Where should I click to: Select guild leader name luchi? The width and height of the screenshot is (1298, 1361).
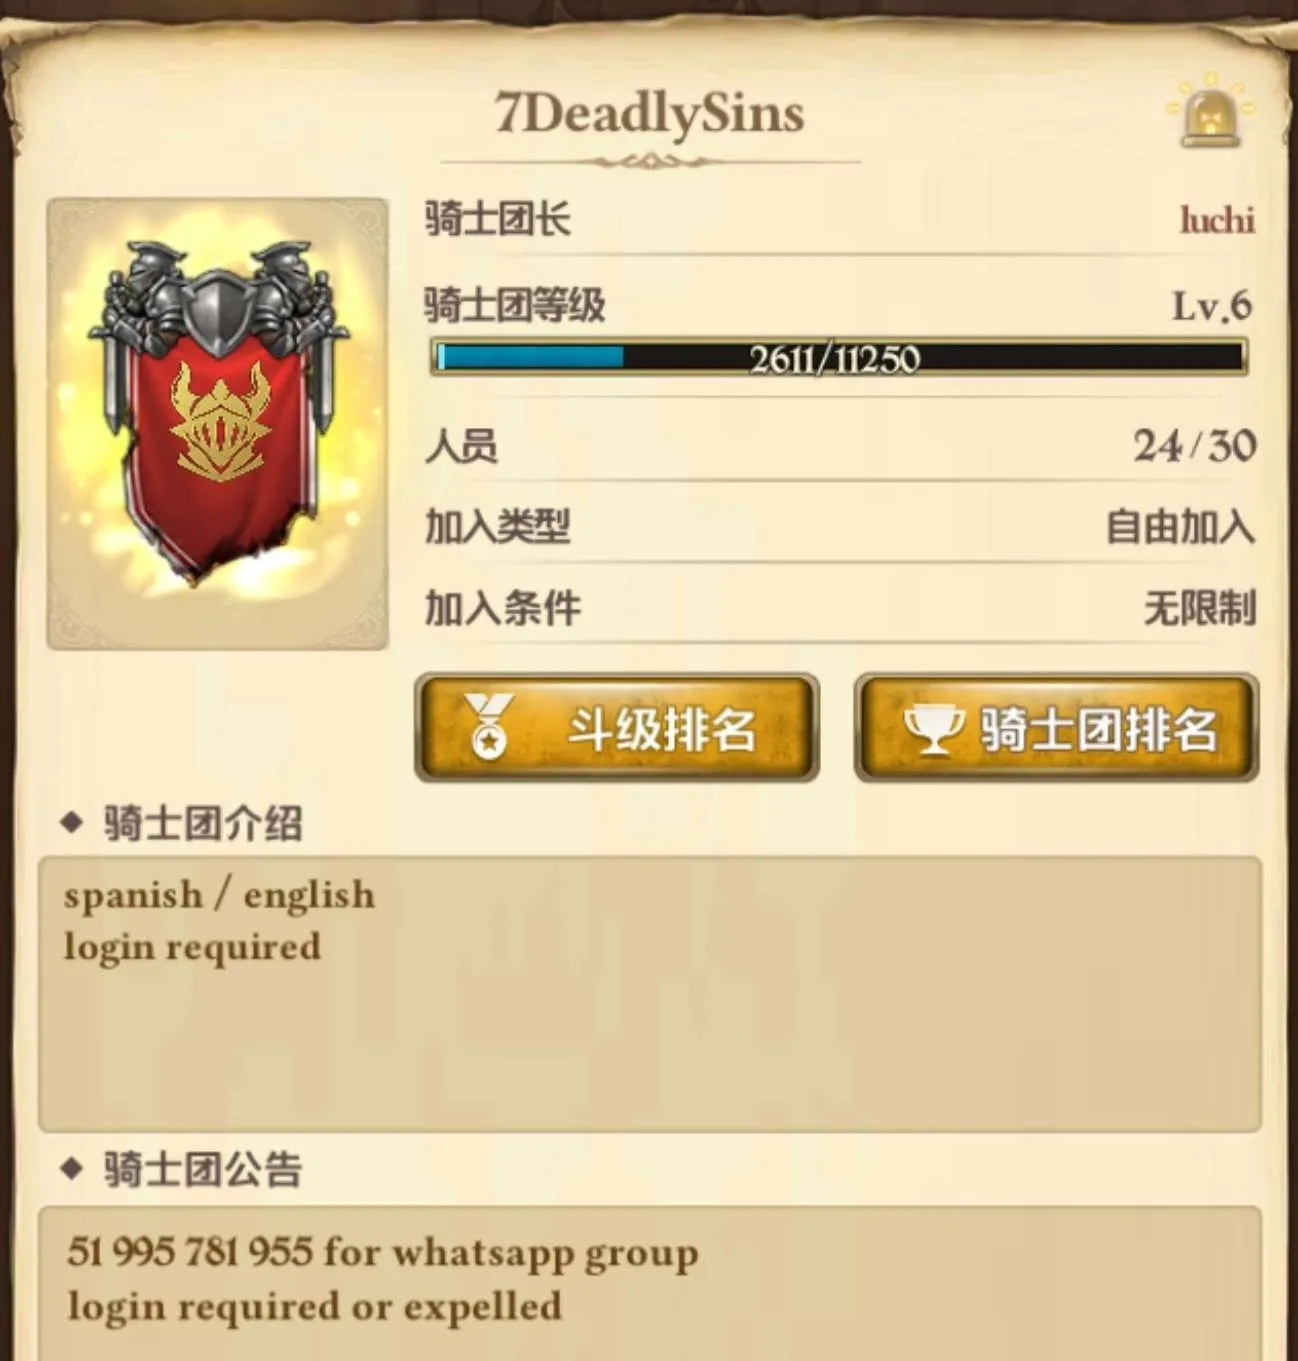[1217, 219]
